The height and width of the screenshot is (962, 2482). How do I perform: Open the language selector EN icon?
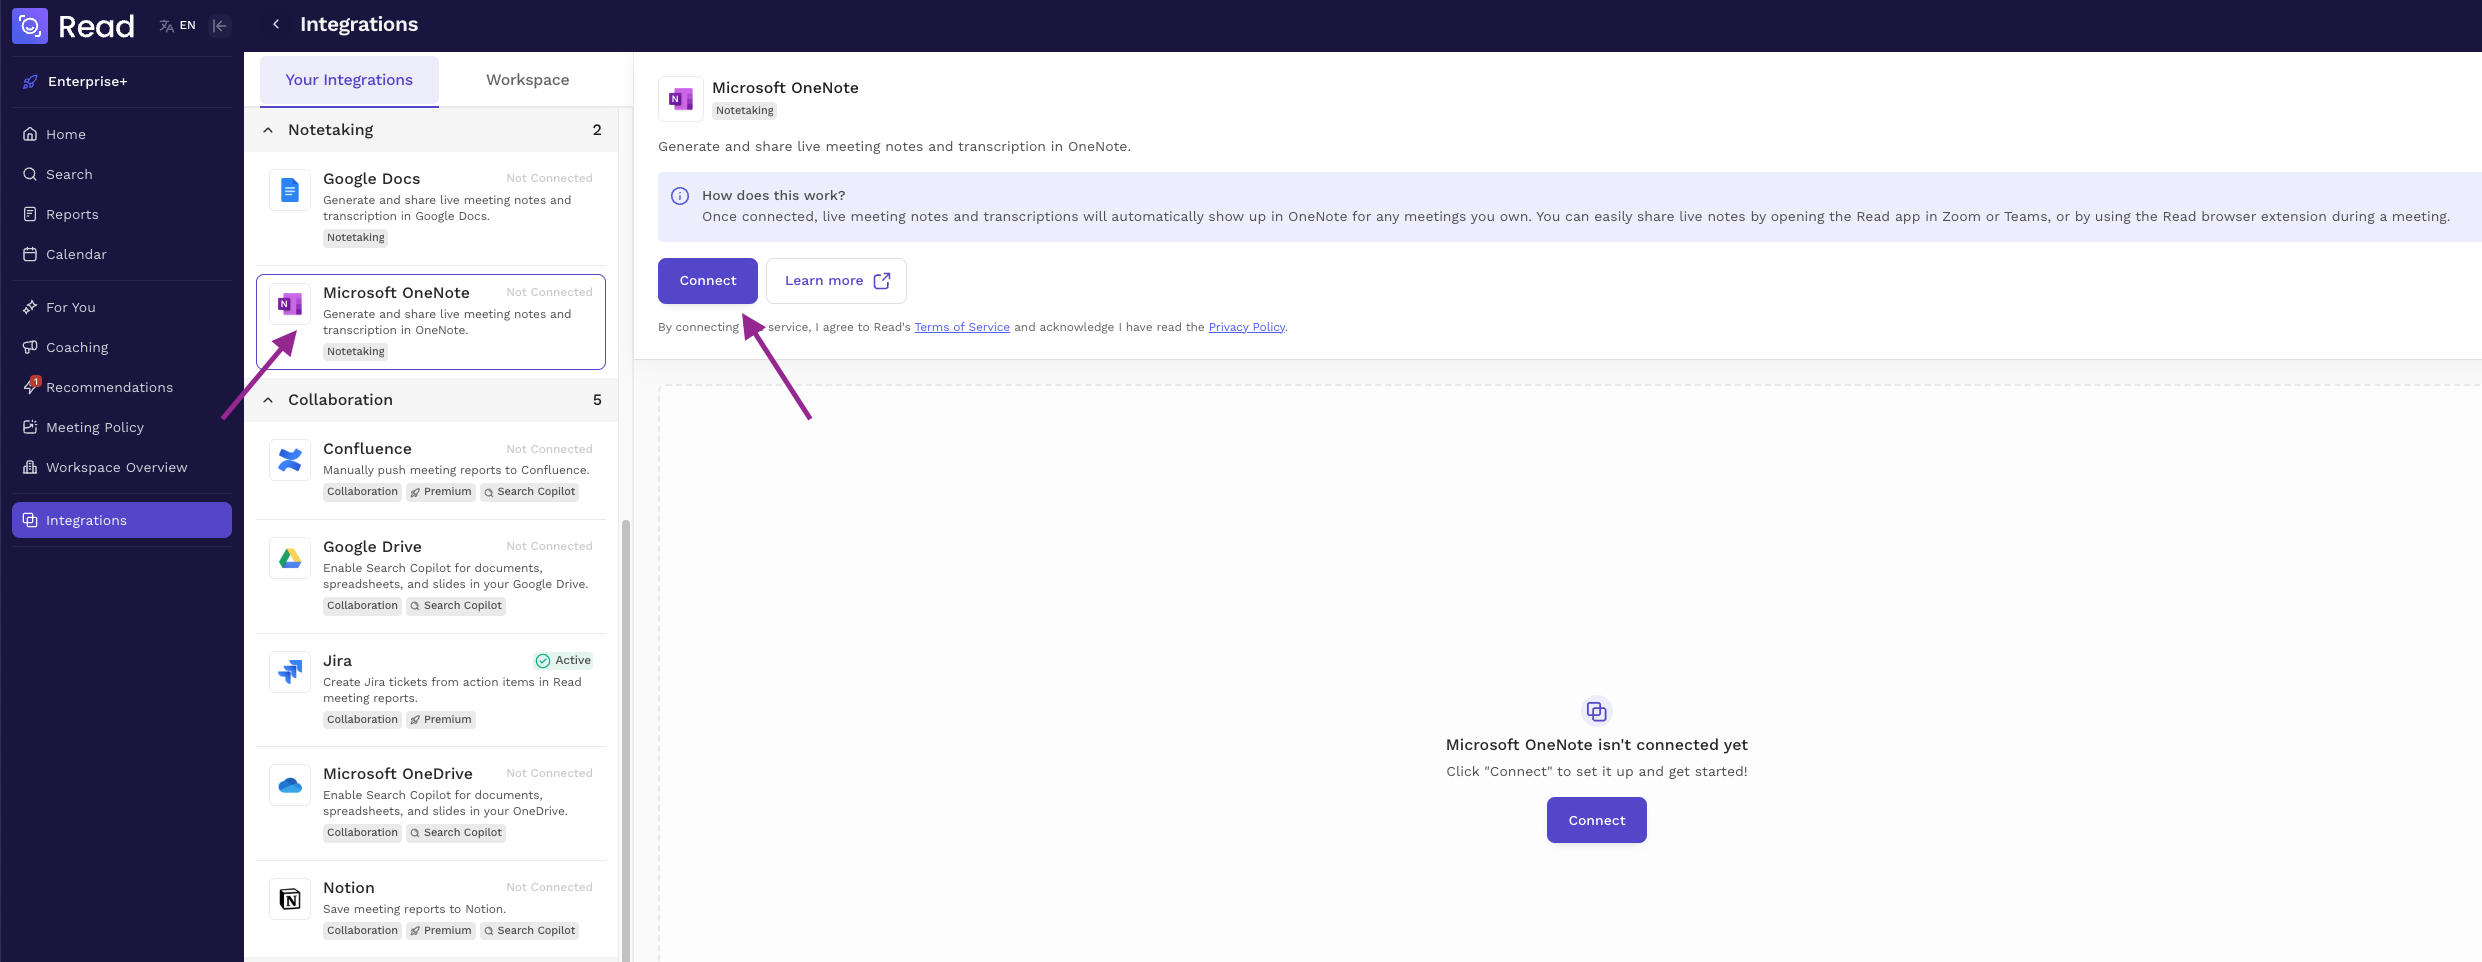[177, 26]
